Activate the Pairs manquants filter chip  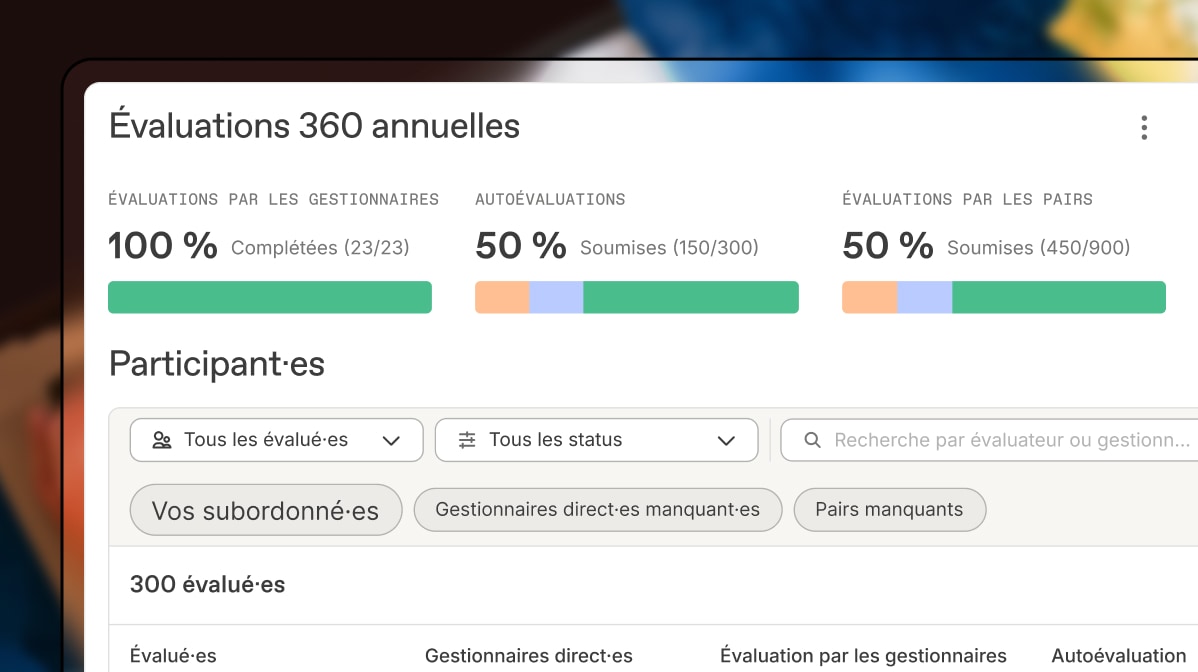889,509
